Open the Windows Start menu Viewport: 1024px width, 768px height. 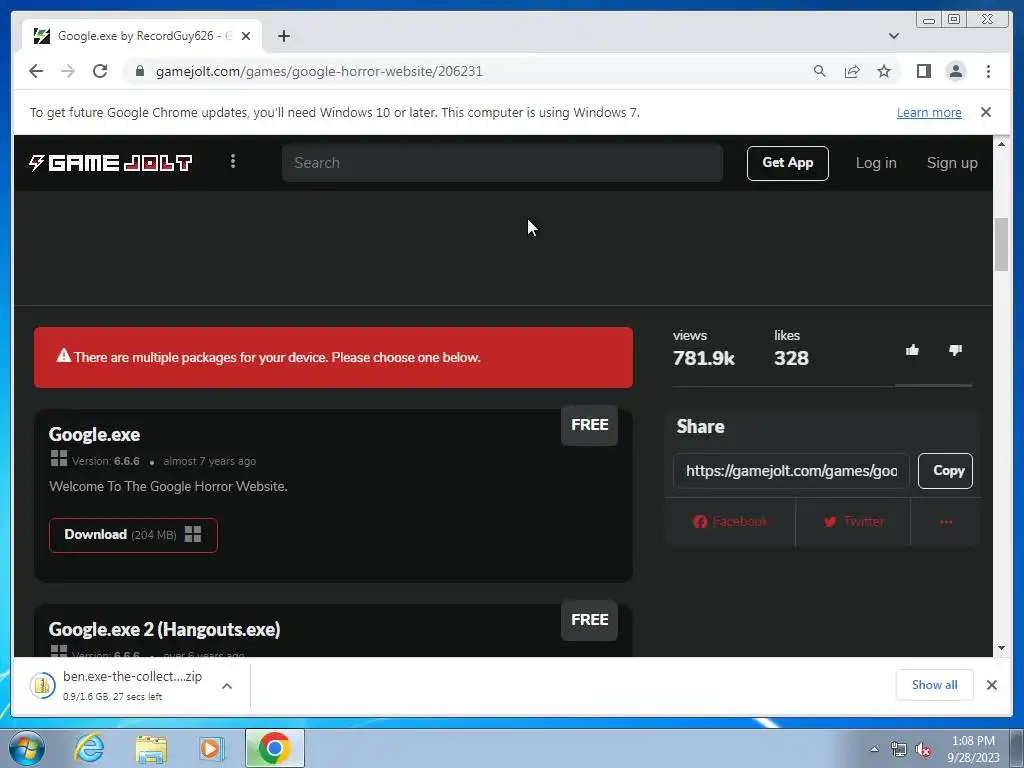(x=27, y=748)
